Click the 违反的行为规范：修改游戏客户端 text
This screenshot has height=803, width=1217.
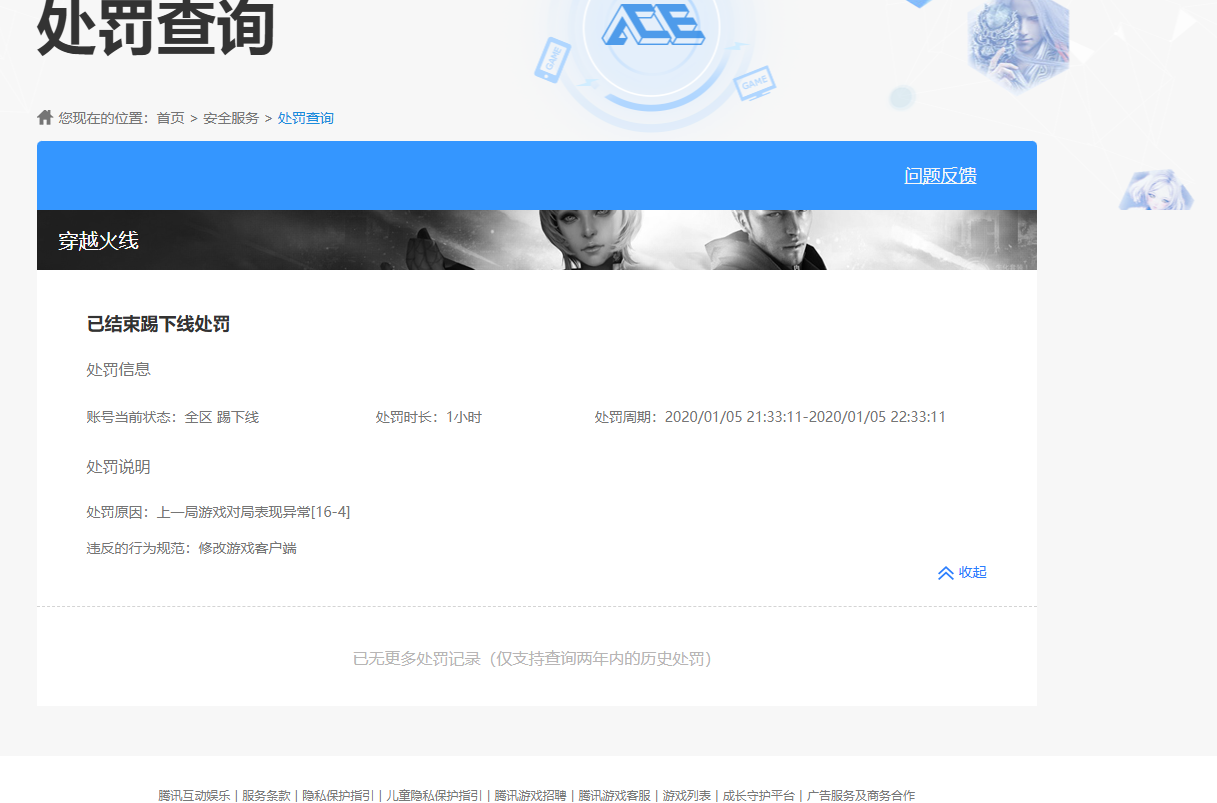[x=192, y=548]
